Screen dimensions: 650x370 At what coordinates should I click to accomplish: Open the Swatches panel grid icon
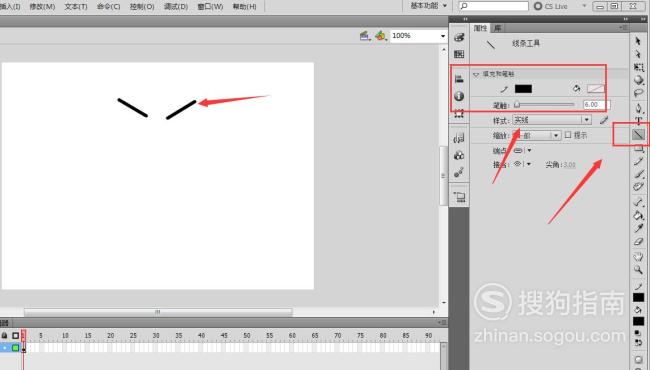pyautogui.click(x=459, y=54)
